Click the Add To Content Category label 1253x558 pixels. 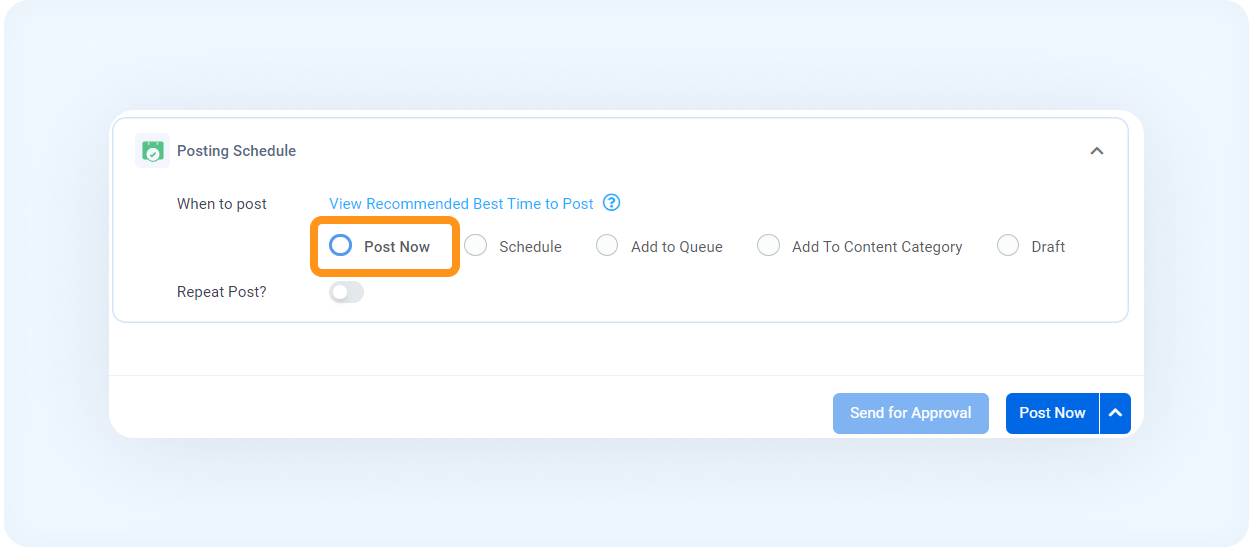(877, 247)
